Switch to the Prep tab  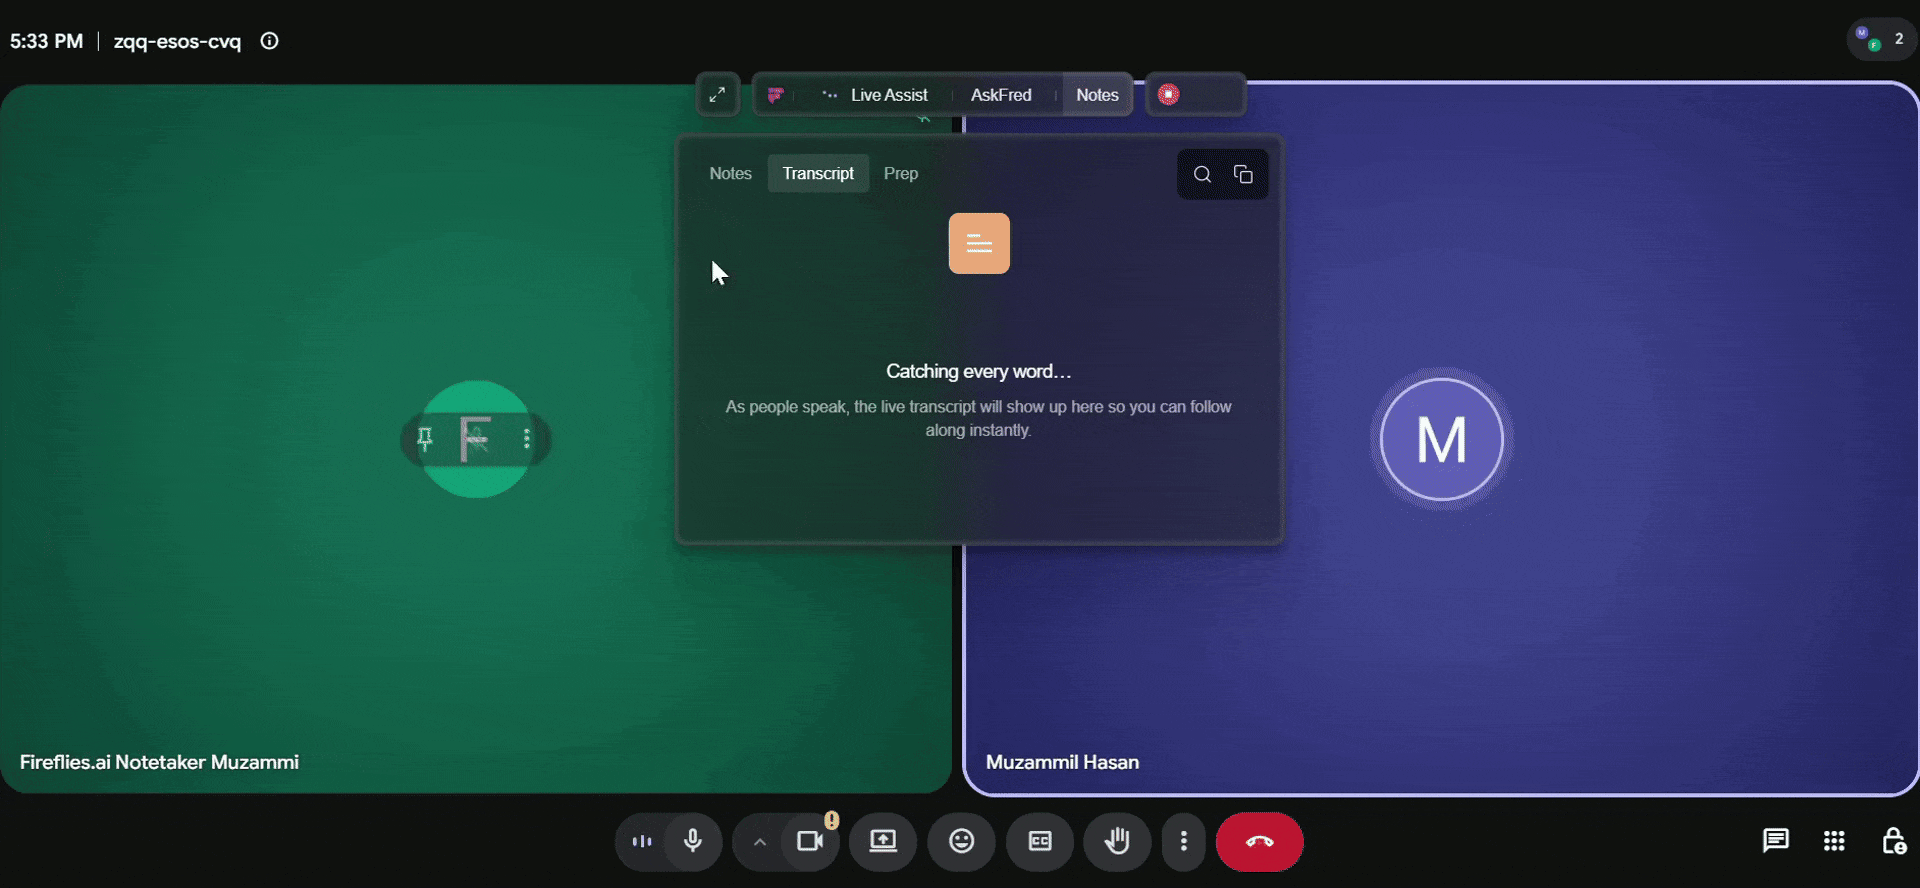[900, 173]
